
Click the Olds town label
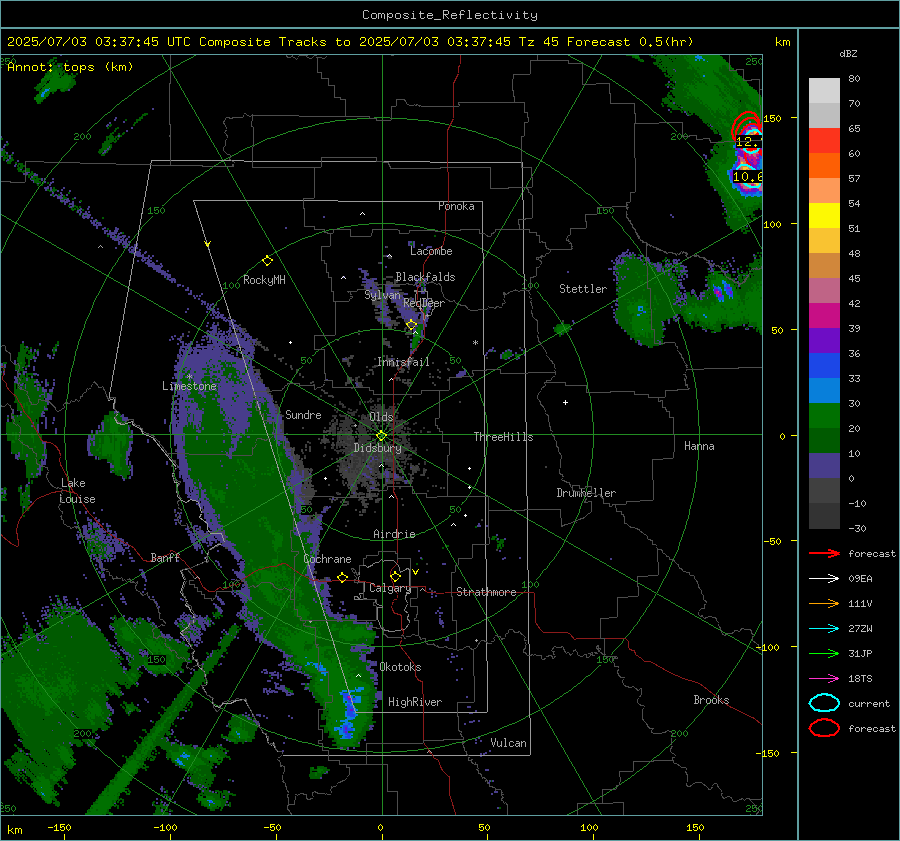point(381,417)
